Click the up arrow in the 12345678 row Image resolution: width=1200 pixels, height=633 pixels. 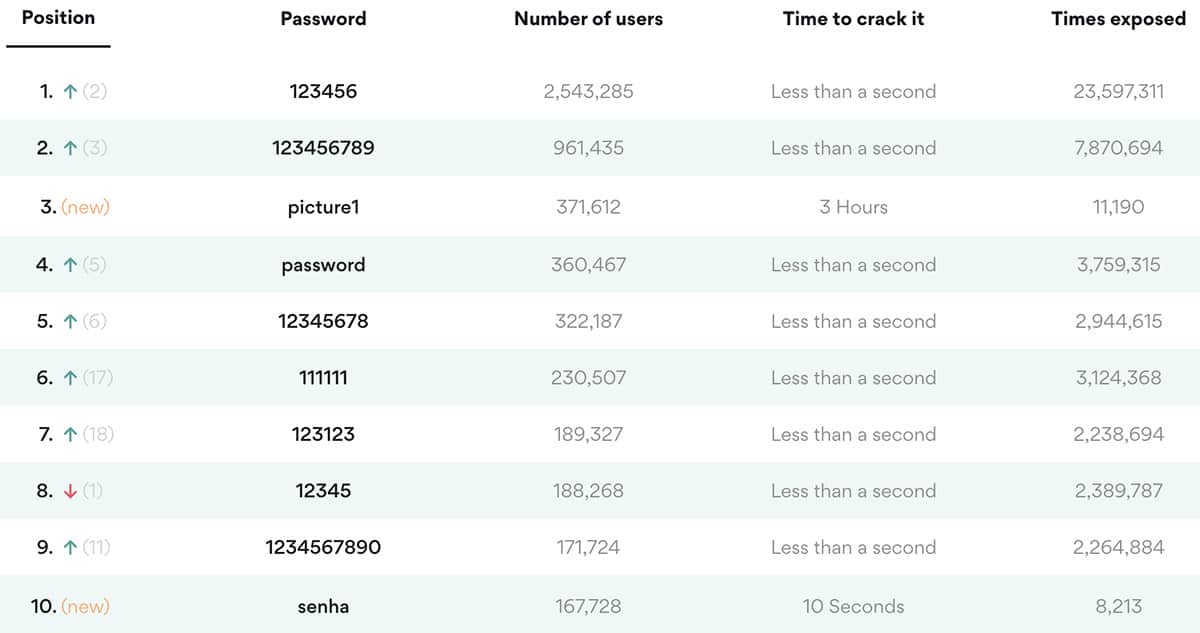69,322
